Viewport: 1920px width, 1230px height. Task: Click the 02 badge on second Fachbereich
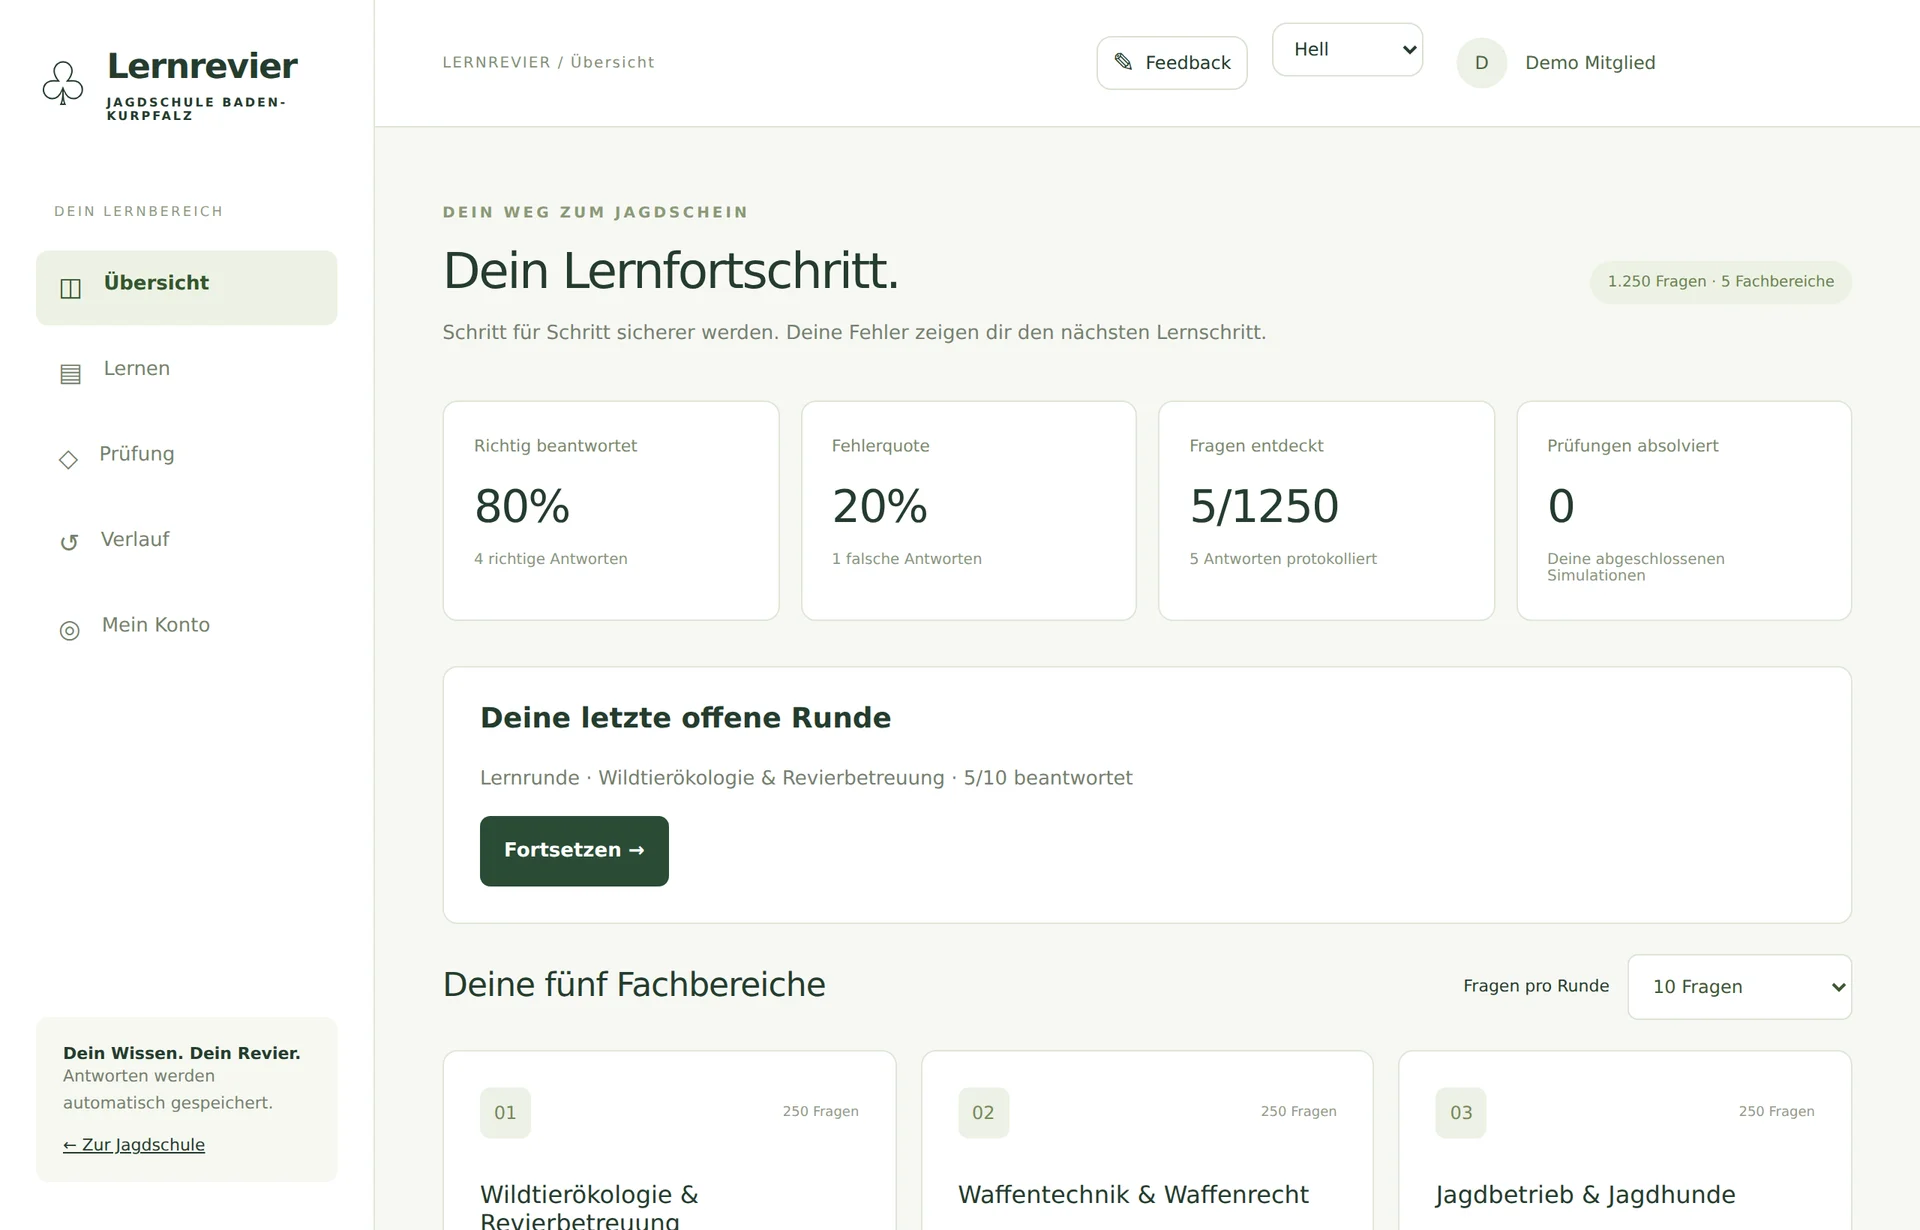pos(983,1113)
